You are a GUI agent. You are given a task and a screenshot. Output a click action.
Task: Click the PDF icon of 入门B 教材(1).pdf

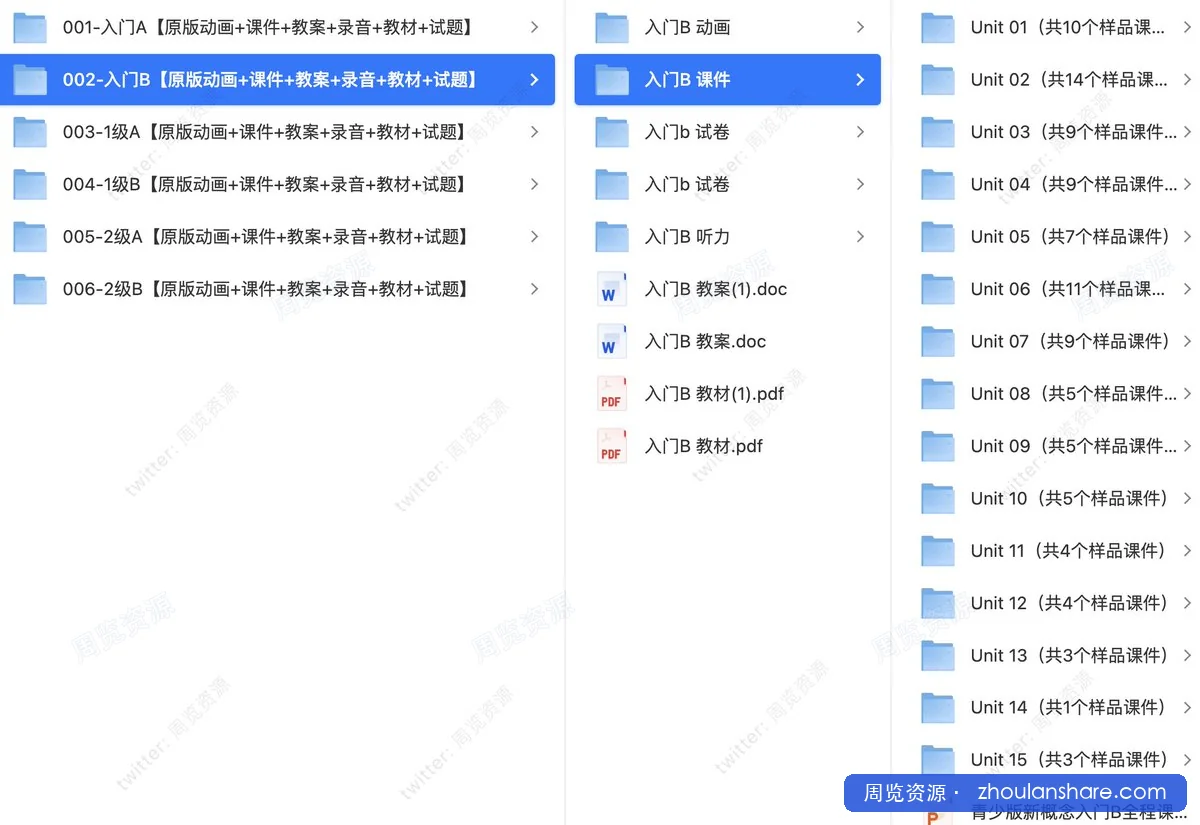pos(611,394)
